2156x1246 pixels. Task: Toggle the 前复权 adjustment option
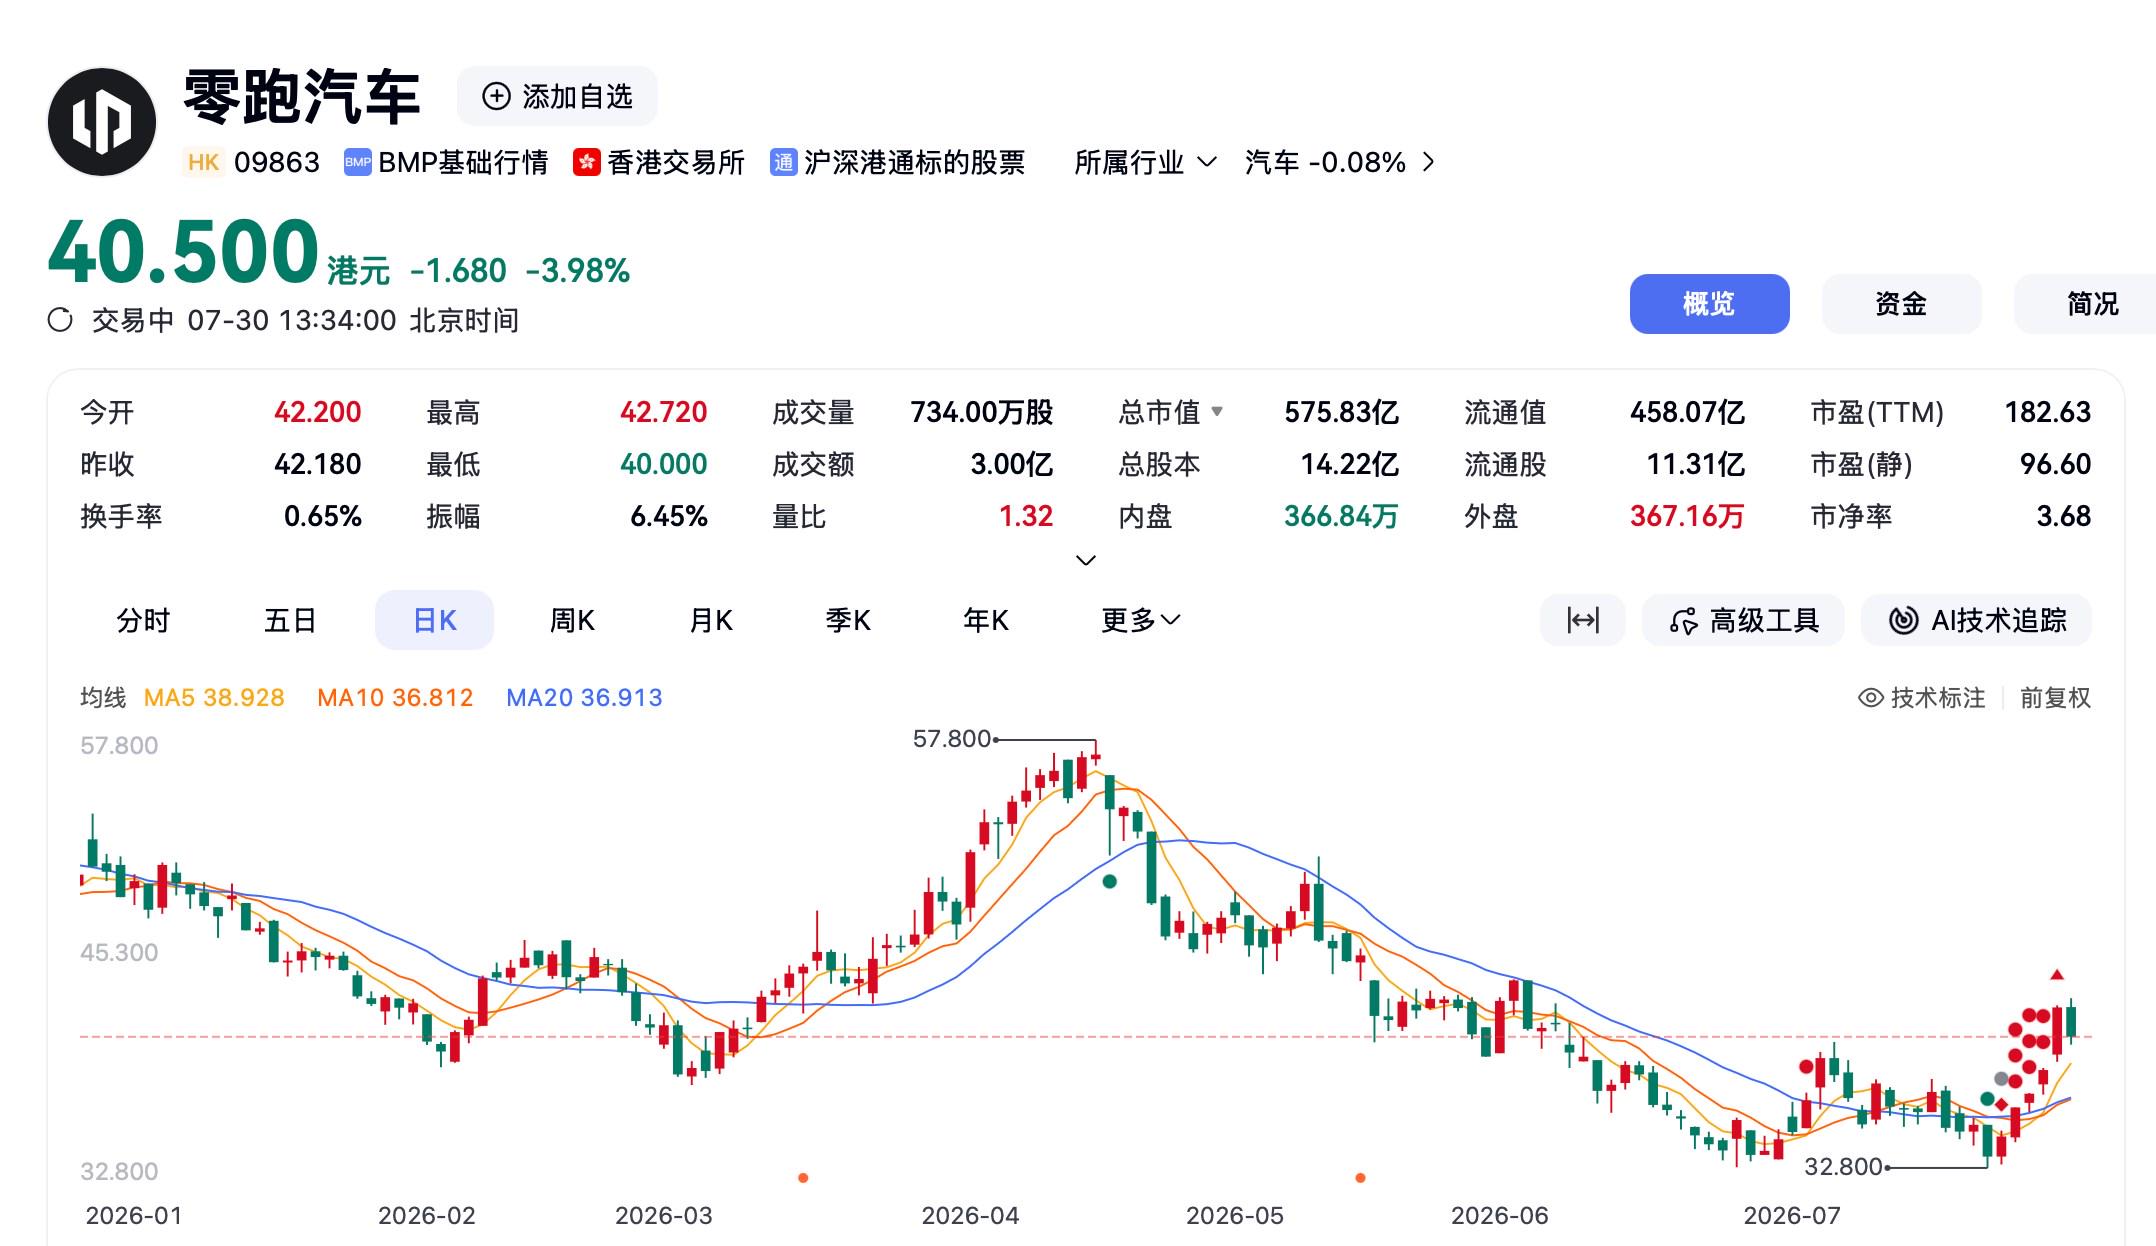point(2055,698)
